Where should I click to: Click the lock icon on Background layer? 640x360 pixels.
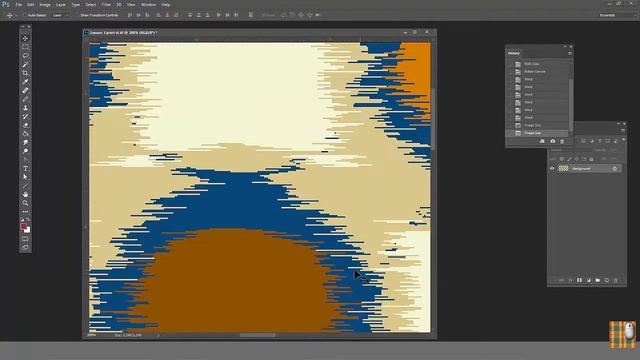615,169
